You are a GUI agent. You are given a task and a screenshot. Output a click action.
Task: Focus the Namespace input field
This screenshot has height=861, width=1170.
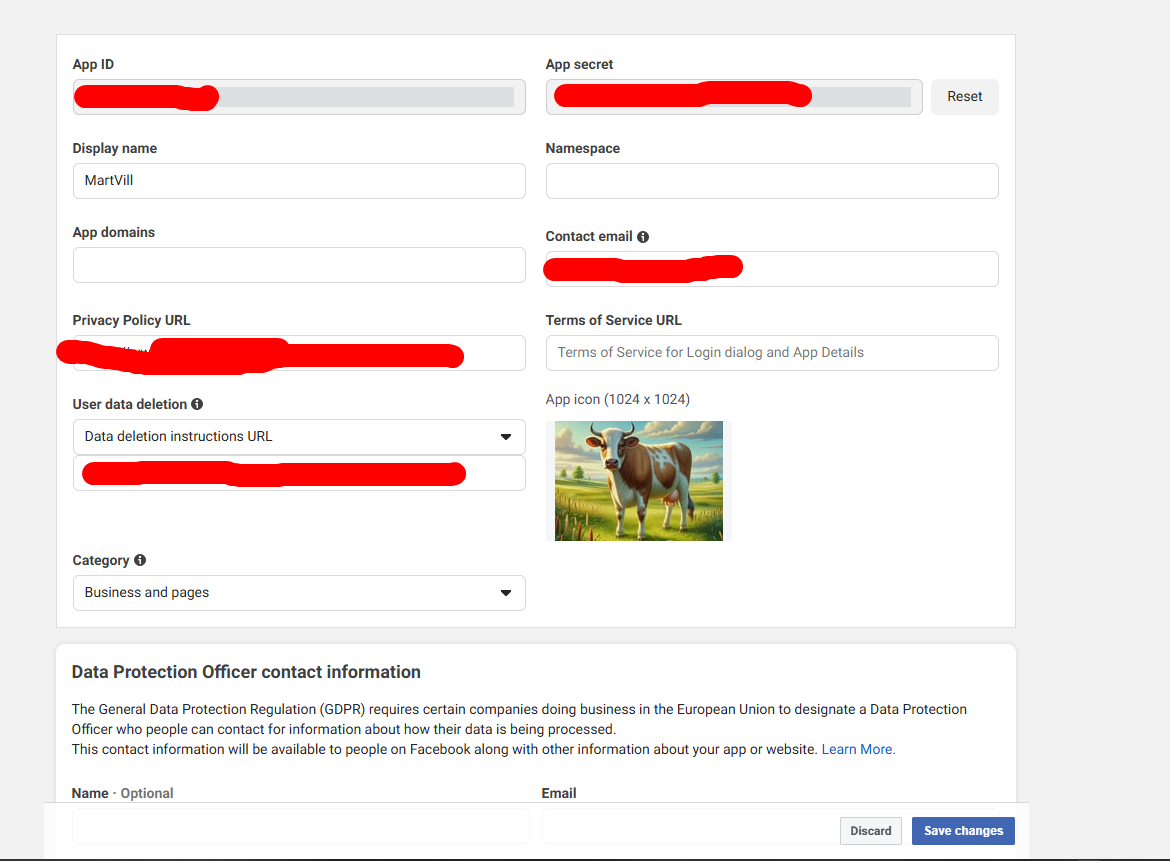(771, 181)
